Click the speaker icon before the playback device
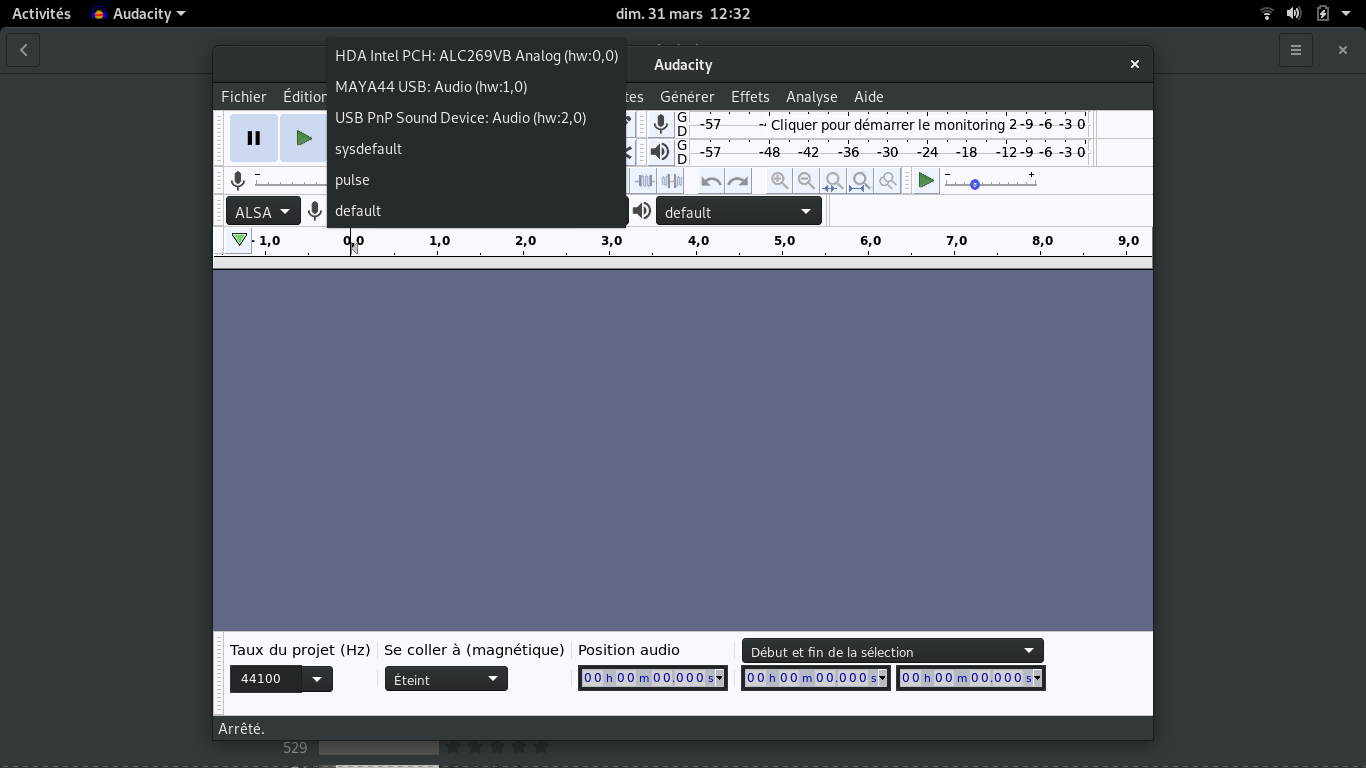Image resolution: width=1366 pixels, height=768 pixels. 642,211
